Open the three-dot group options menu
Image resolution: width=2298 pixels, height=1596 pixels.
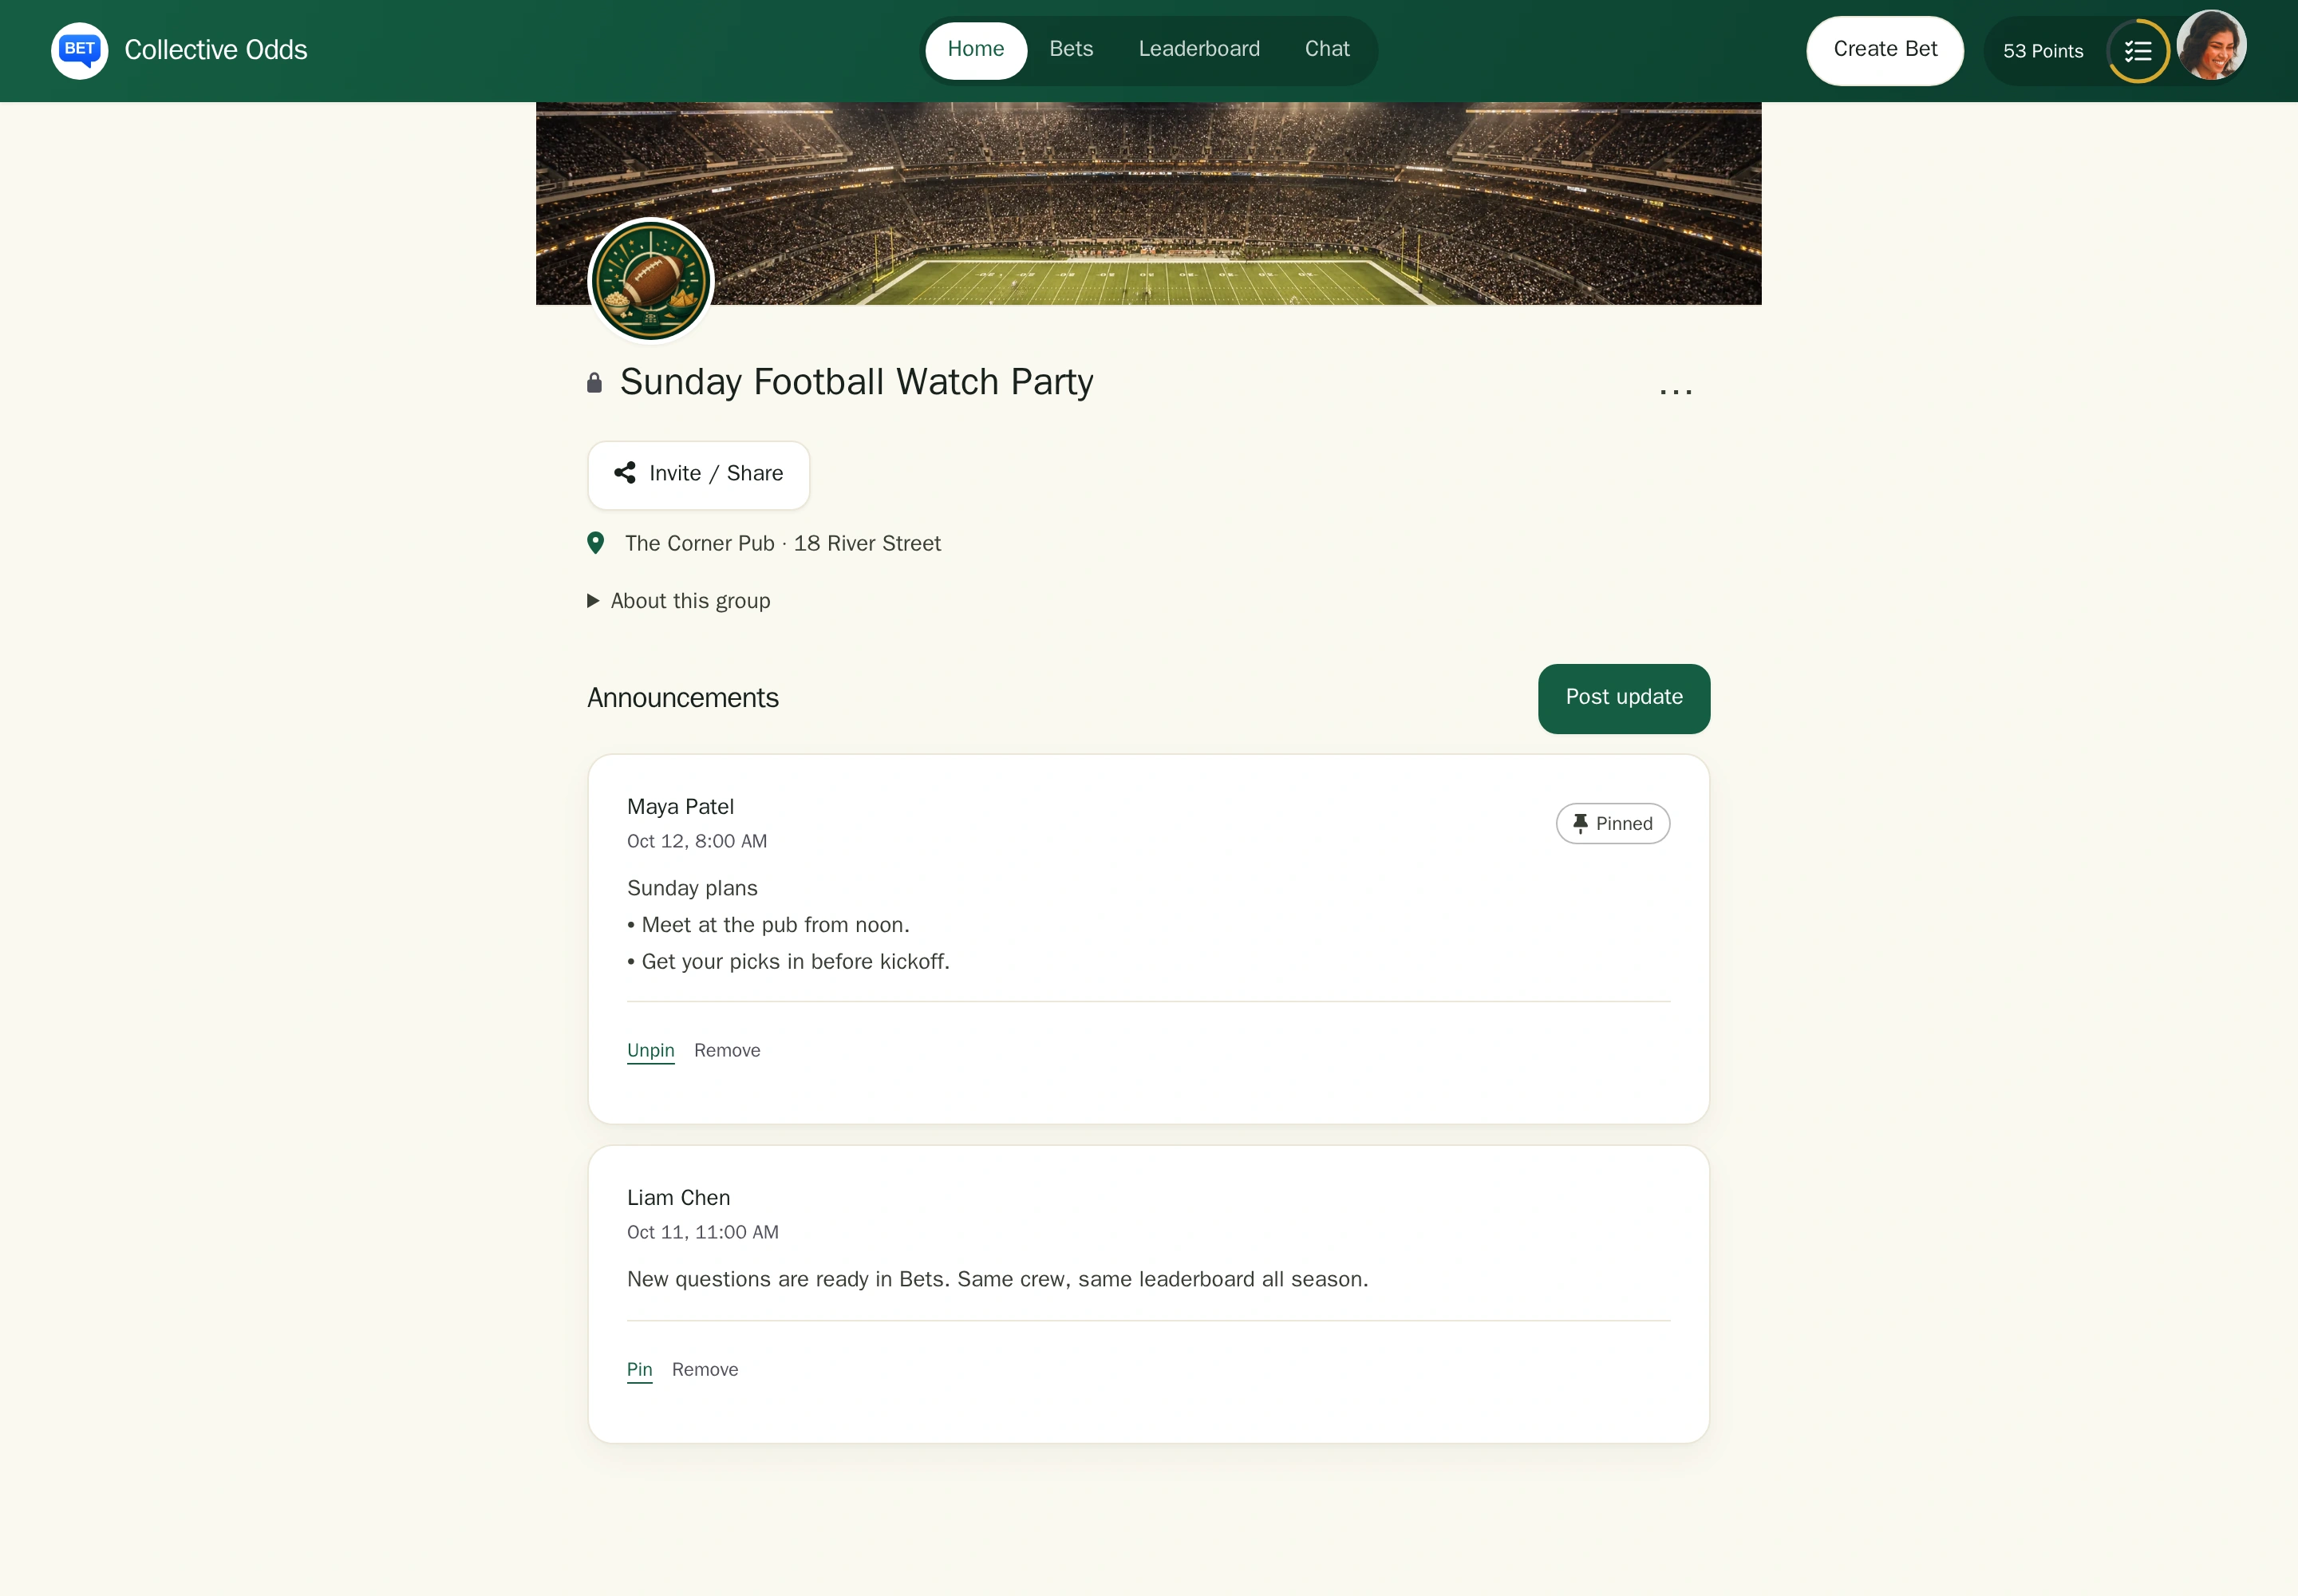click(x=1676, y=391)
